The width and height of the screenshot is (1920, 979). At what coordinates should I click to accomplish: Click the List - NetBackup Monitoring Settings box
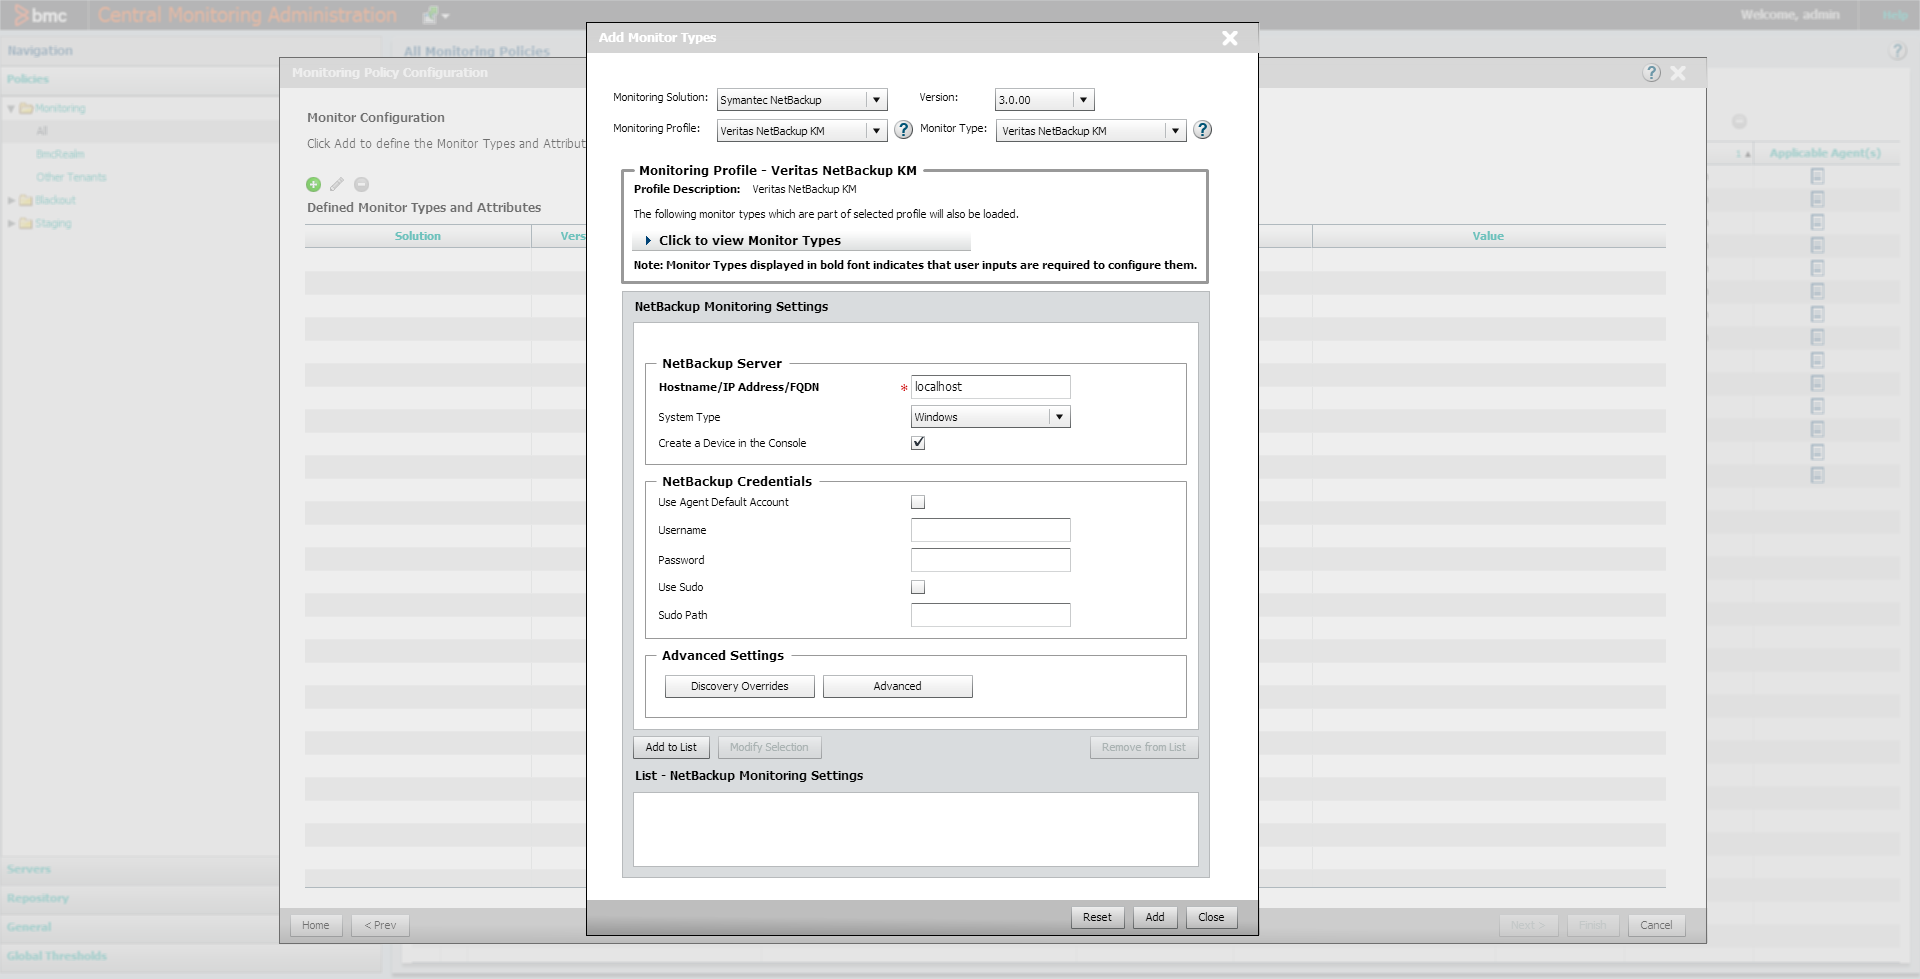tap(915, 829)
